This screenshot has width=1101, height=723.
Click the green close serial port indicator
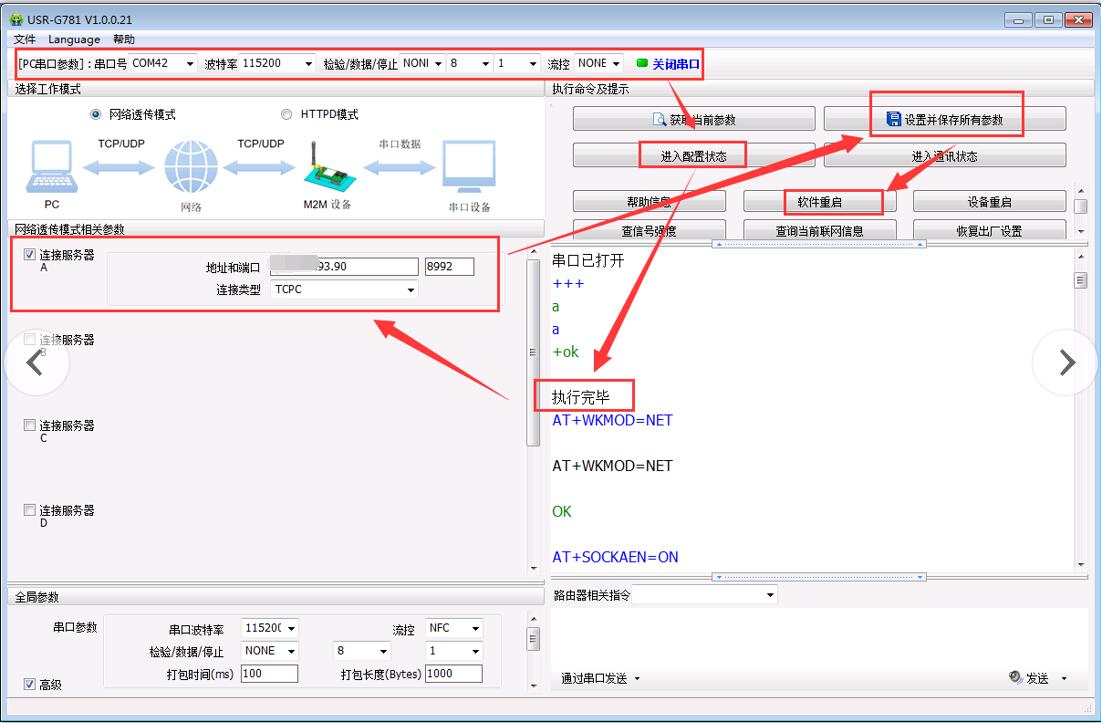642,63
